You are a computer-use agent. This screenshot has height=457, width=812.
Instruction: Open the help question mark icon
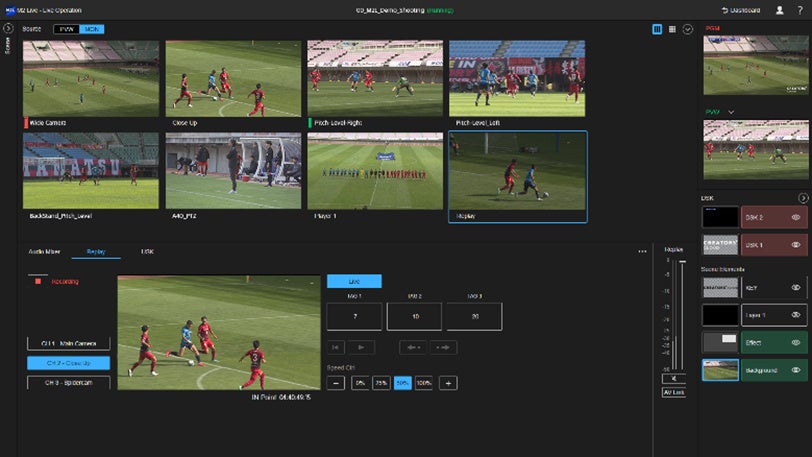[x=800, y=10]
